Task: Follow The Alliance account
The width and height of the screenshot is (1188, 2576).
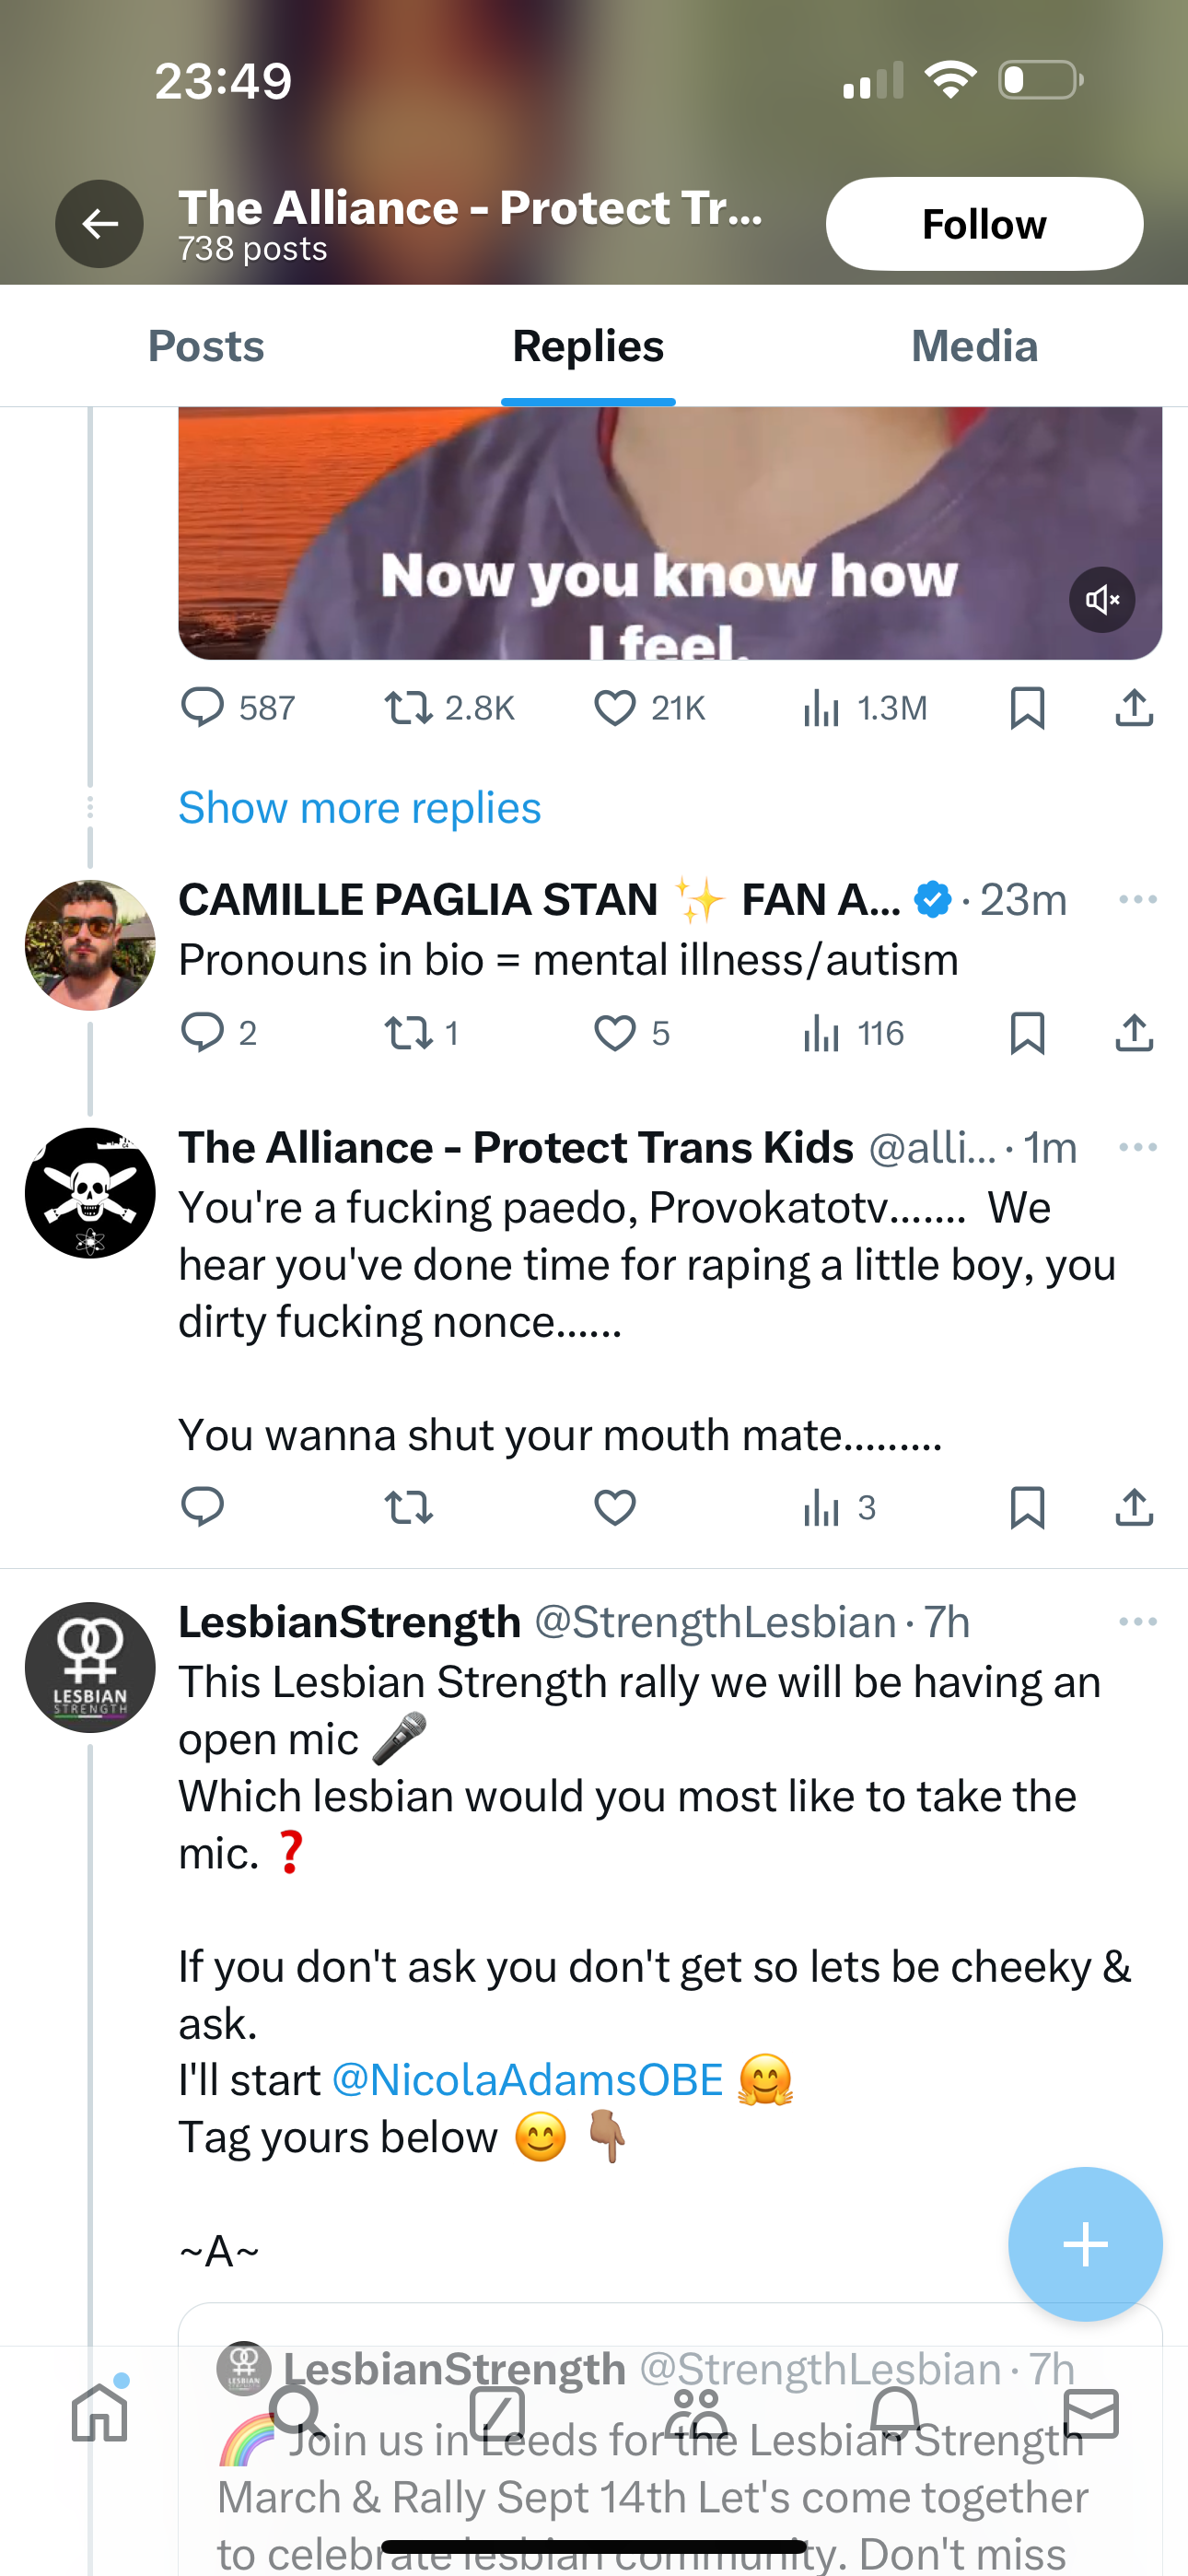Action: click(984, 224)
